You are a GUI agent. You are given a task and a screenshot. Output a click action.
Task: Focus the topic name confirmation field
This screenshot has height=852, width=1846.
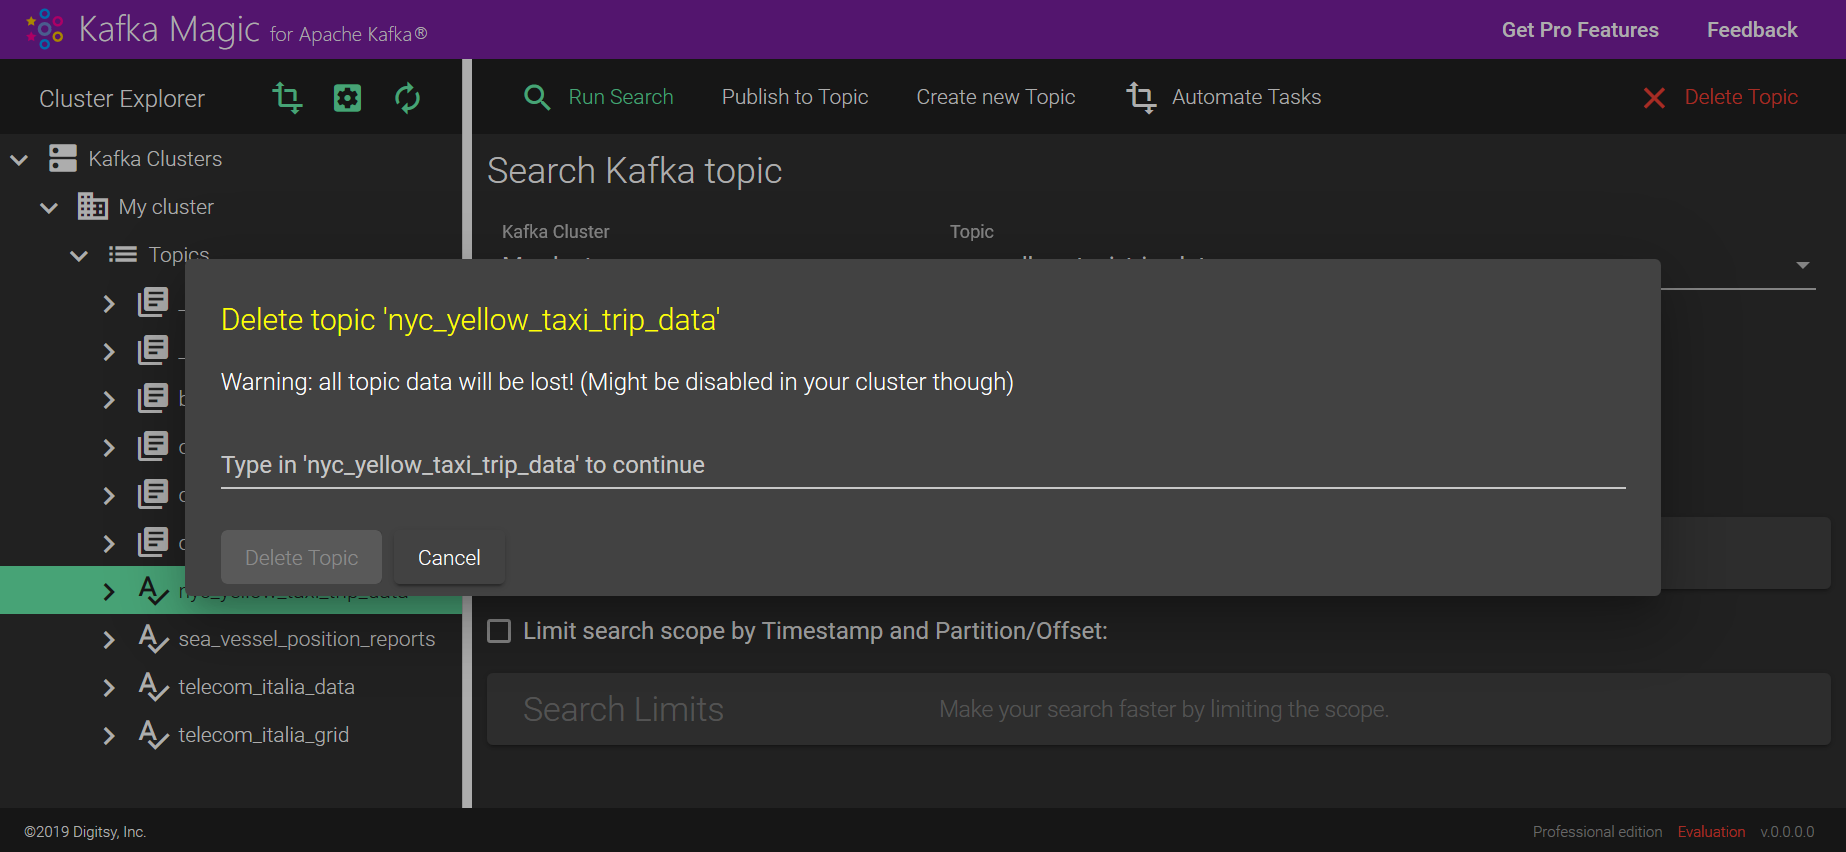coord(923,465)
